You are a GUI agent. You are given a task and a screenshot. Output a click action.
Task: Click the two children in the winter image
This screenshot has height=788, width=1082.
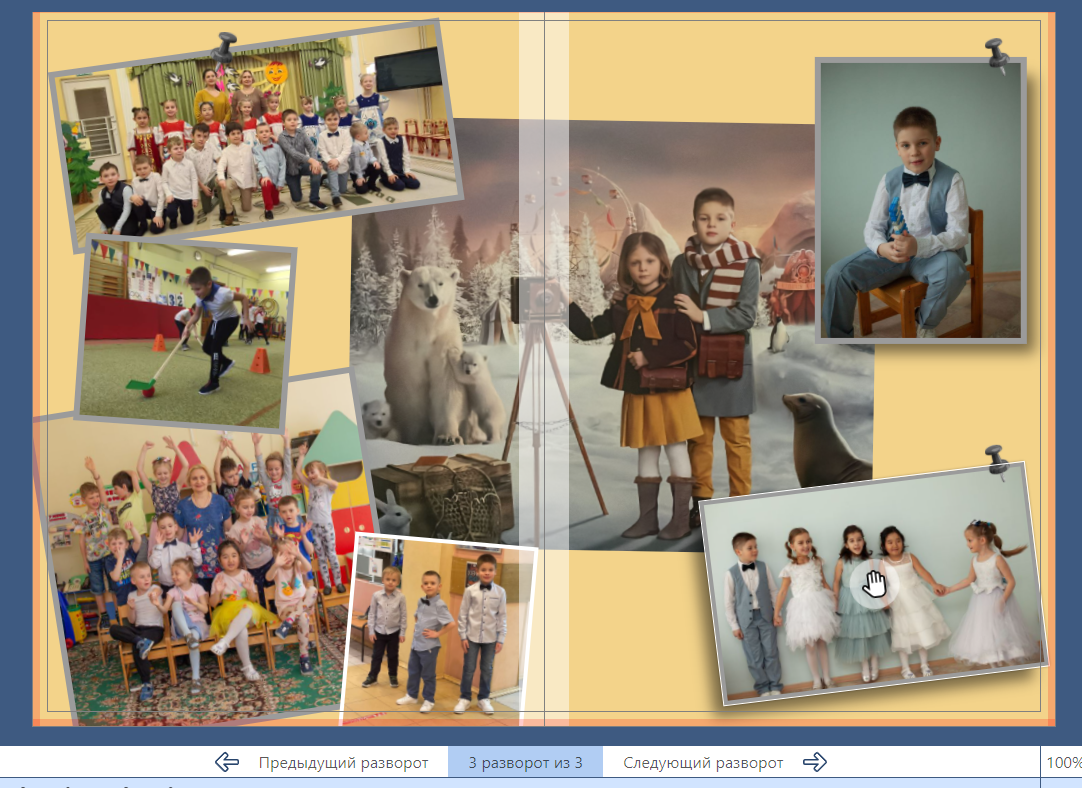pos(680,350)
